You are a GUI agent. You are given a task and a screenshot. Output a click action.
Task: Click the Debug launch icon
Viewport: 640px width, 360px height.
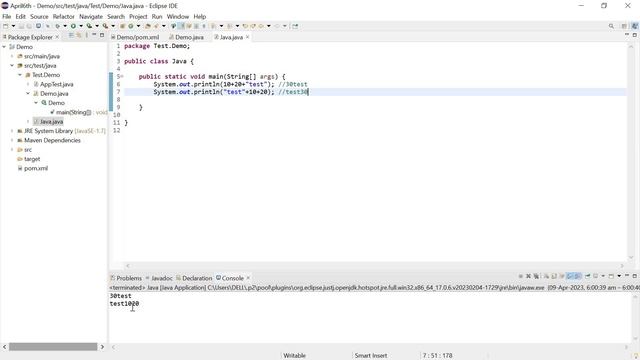pyautogui.click(x=58, y=26)
